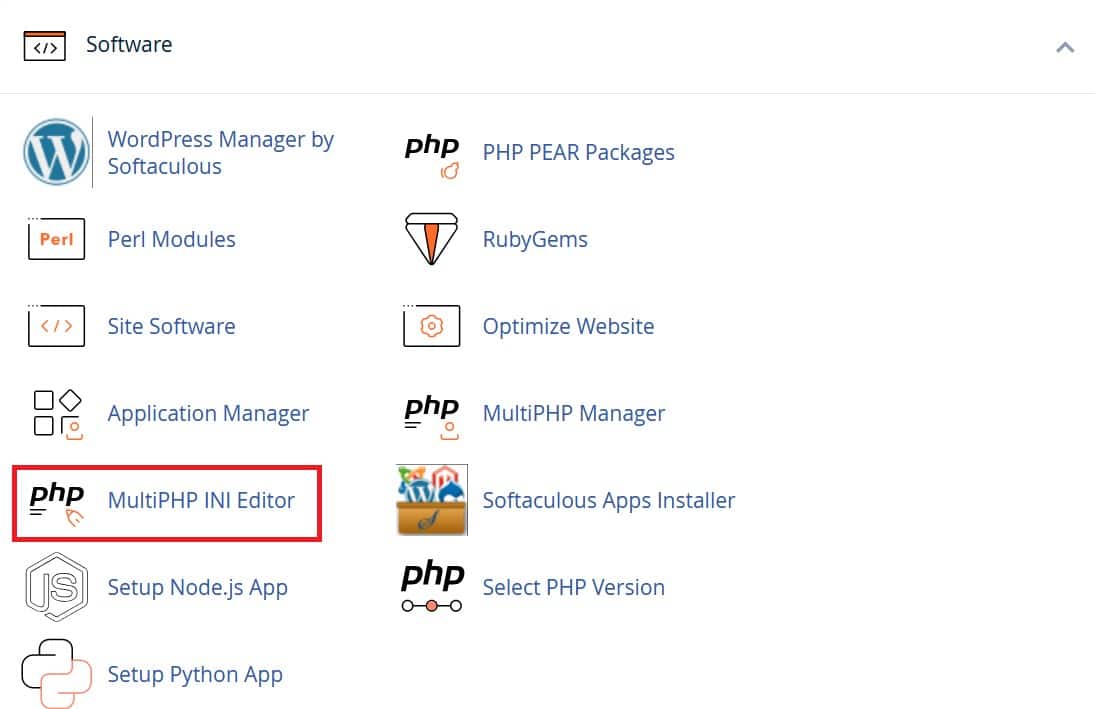
Task: Click the Software section header icon
Action: [x=44, y=44]
